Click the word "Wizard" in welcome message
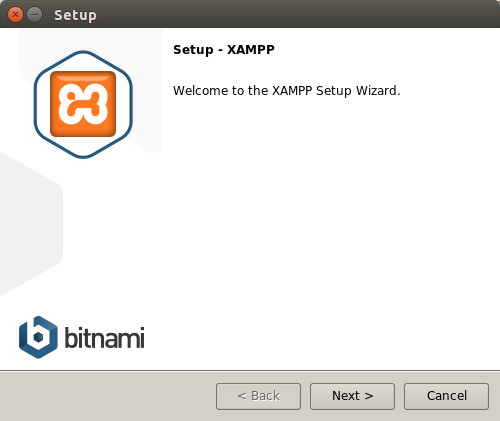500x421 pixels. pyautogui.click(x=376, y=91)
